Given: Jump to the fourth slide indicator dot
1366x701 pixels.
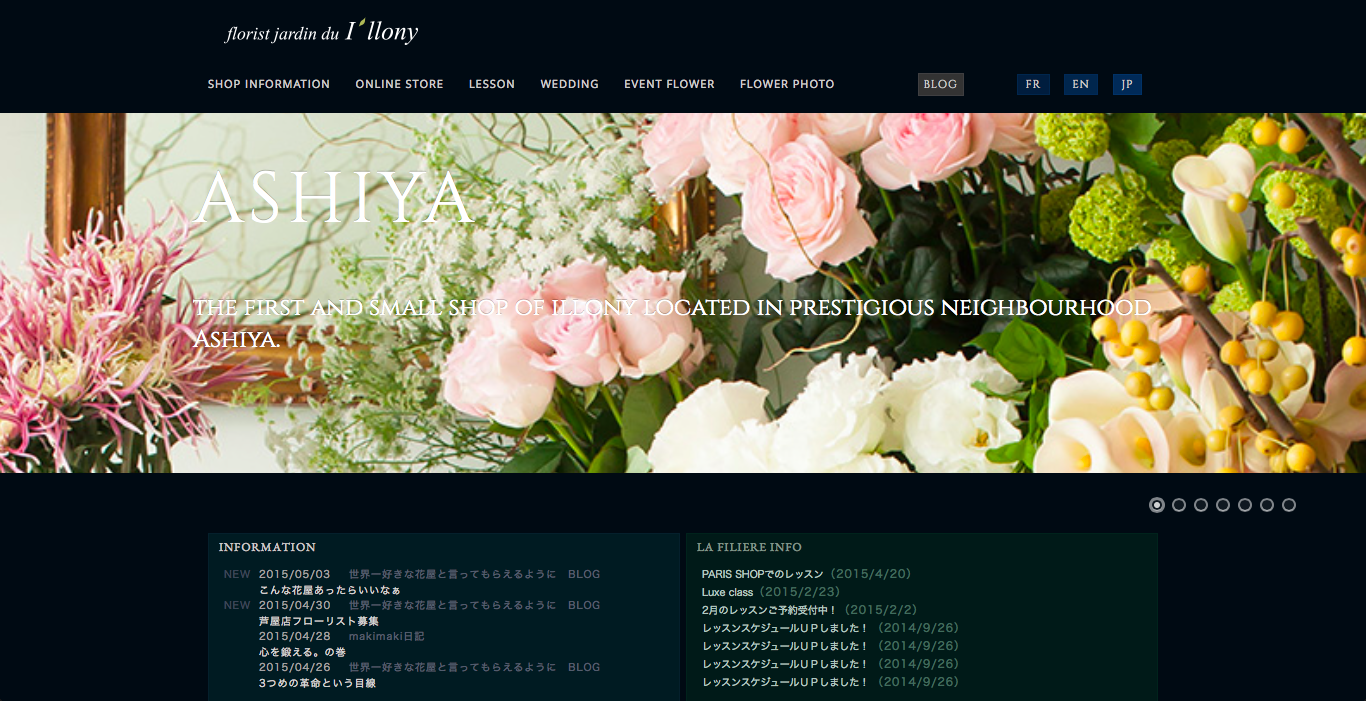Looking at the screenshot, I should tap(1223, 505).
